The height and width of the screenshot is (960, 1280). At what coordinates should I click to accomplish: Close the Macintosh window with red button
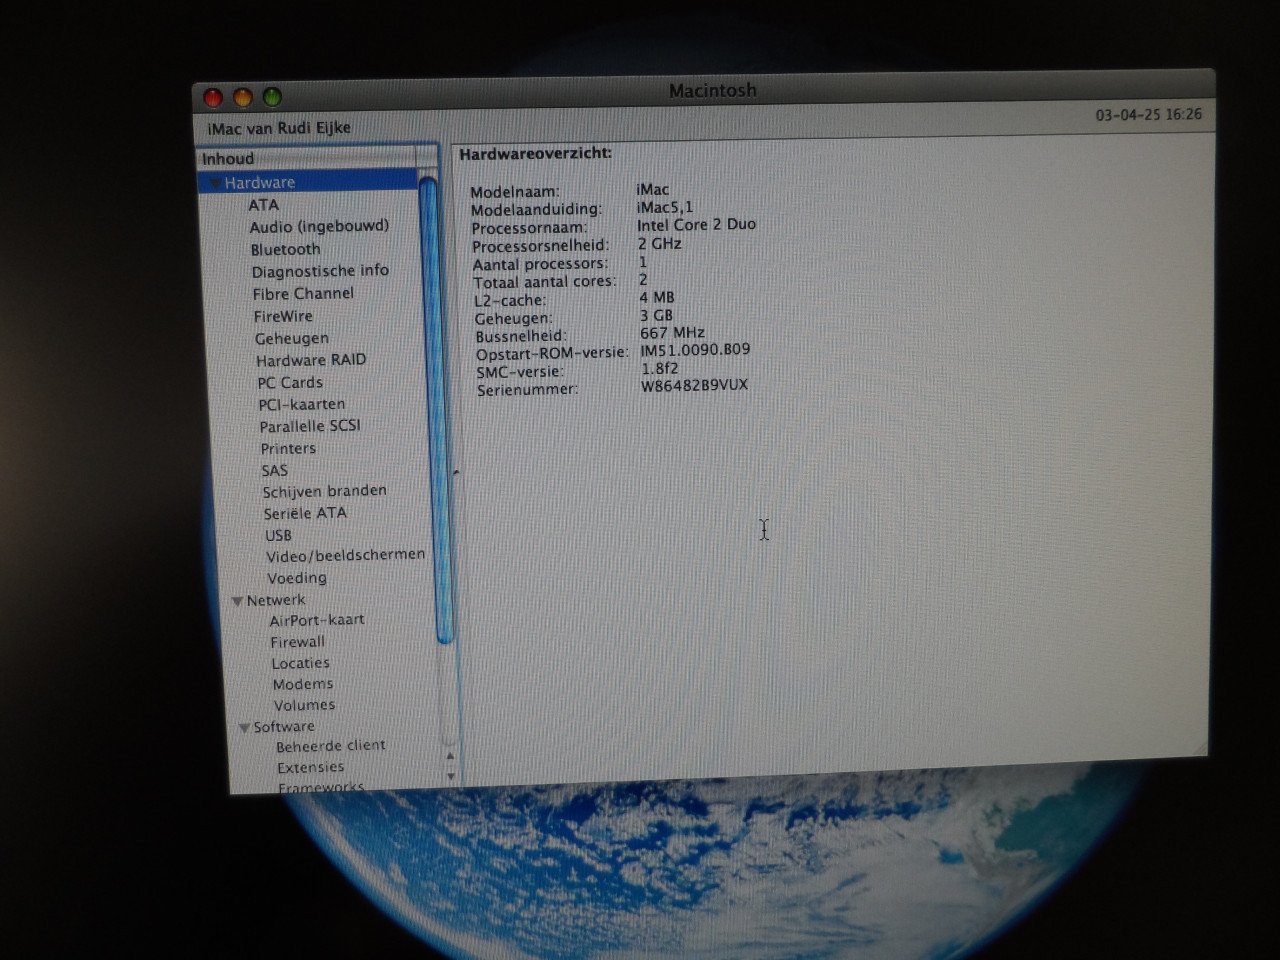point(213,98)
